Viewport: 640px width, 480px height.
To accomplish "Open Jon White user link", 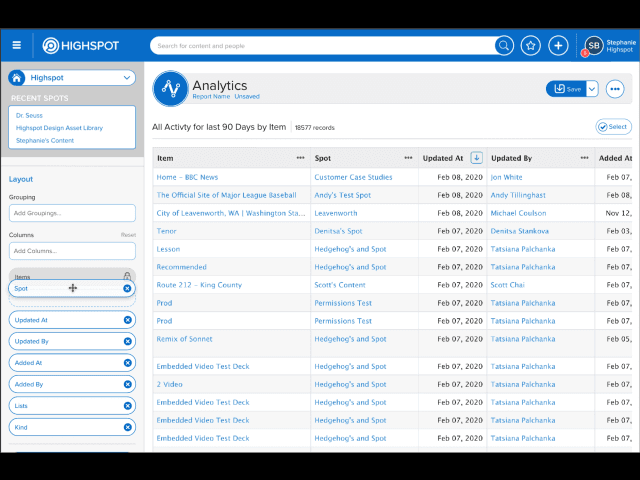I will coord(506,177).
